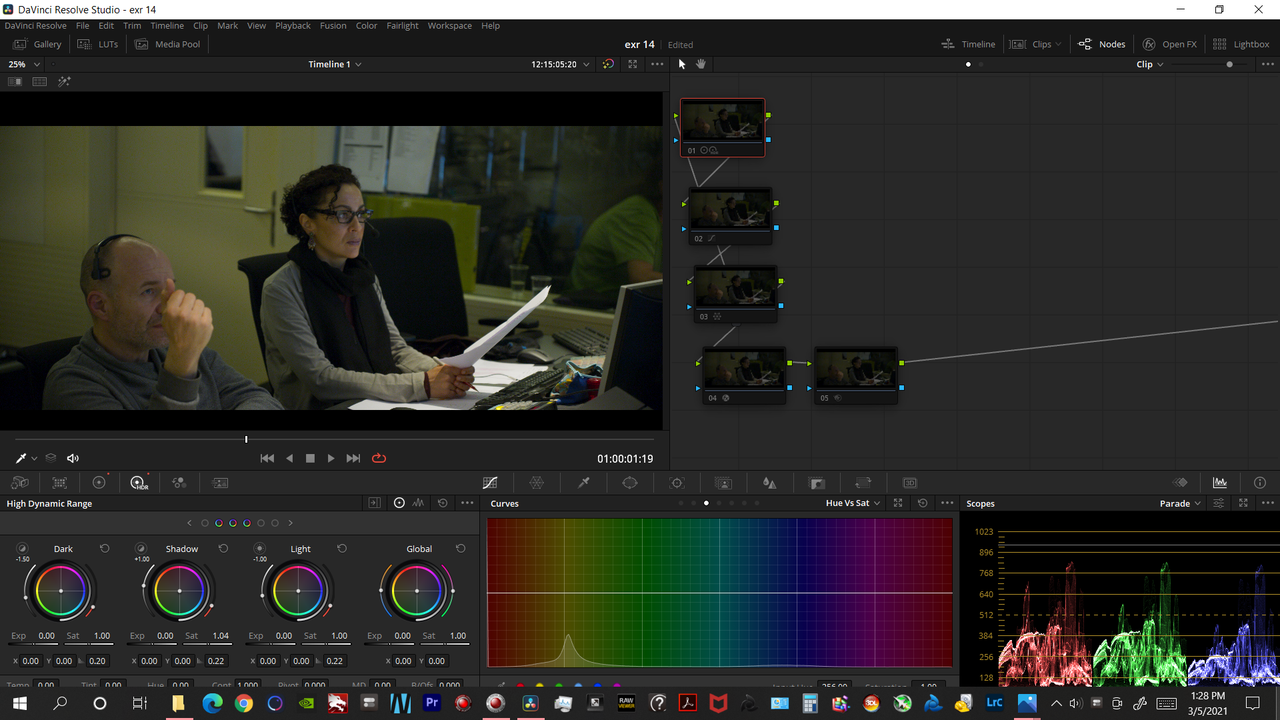This screenshot has height=720, width=1280.
Task: Adjust the node graph zoom slider
Action: click(1229, 64)
